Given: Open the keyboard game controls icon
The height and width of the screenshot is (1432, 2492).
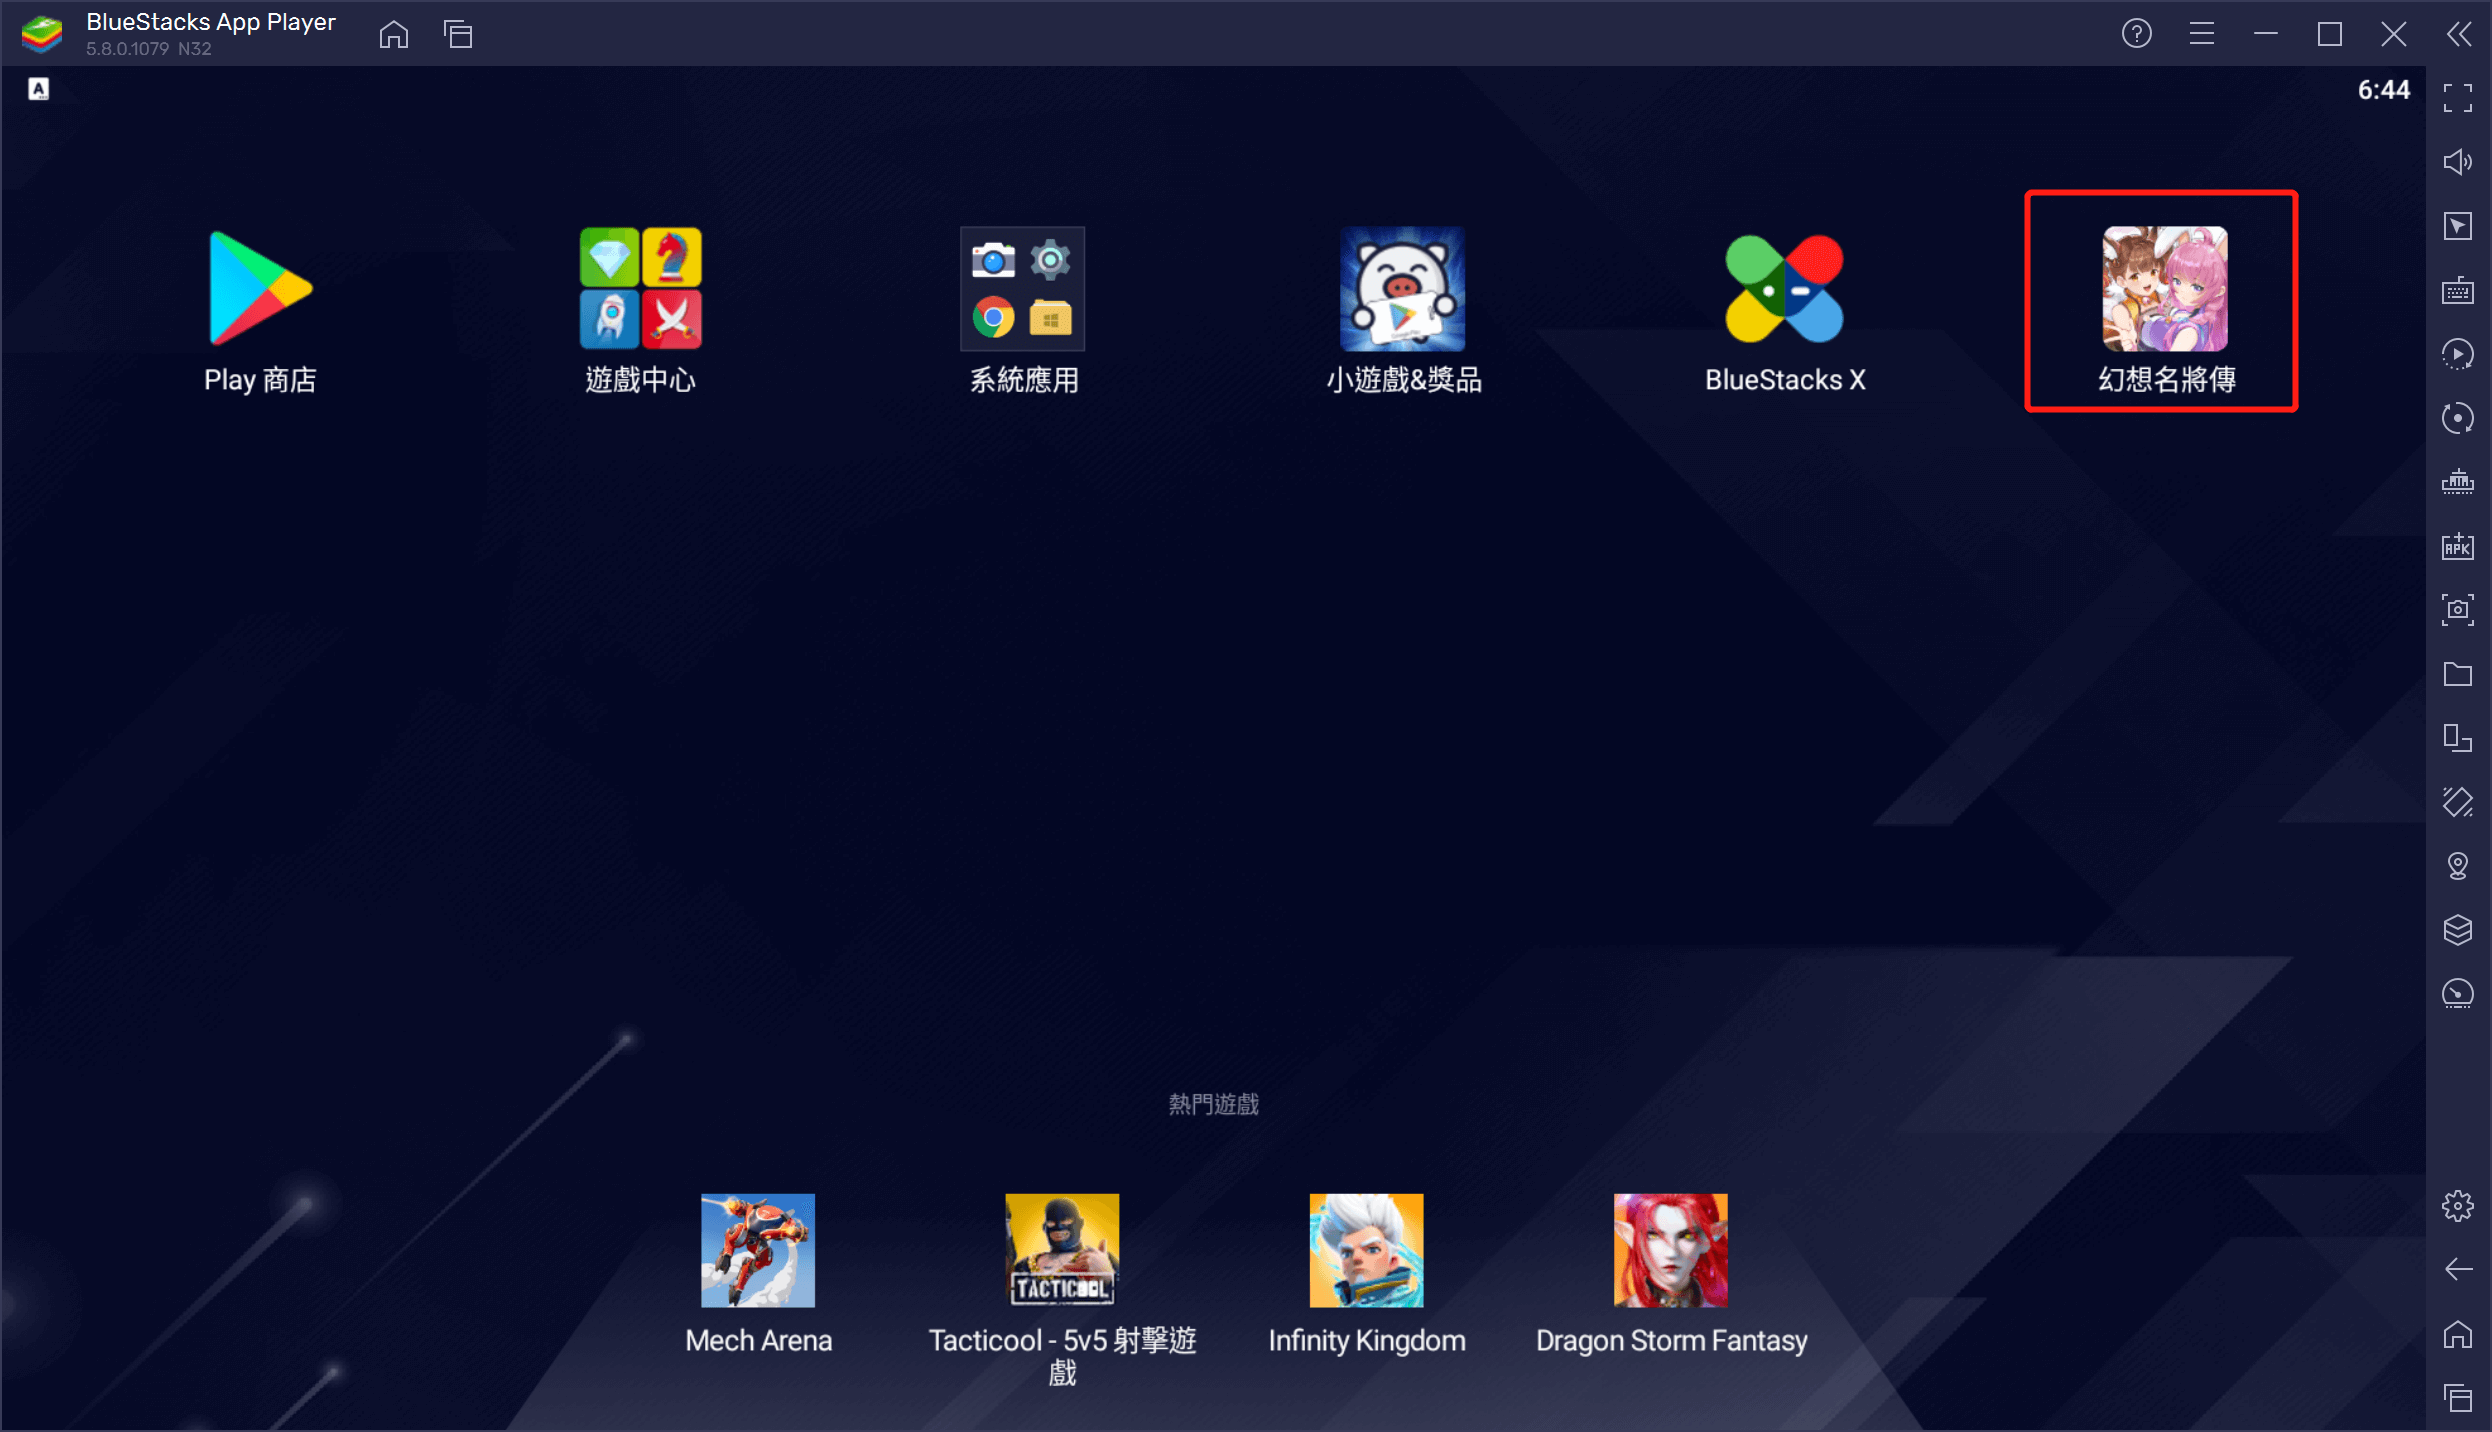Looking at the screenshot, I should click(x=2458, y=290).
